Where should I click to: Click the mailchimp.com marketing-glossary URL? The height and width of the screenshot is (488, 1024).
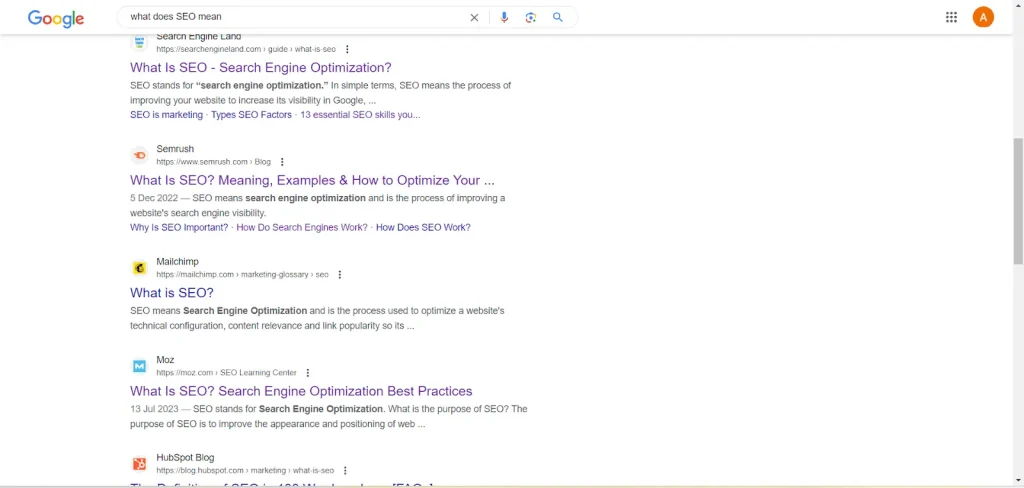click(x=242, y=275)
